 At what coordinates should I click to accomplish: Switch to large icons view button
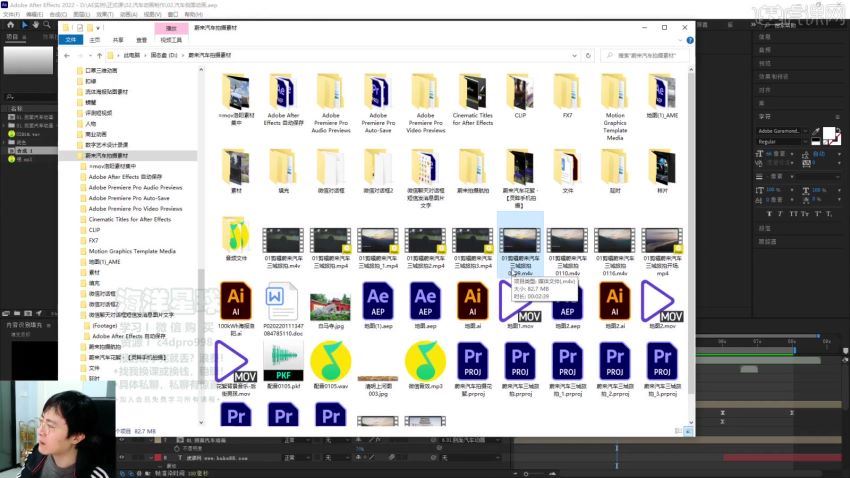688,431
